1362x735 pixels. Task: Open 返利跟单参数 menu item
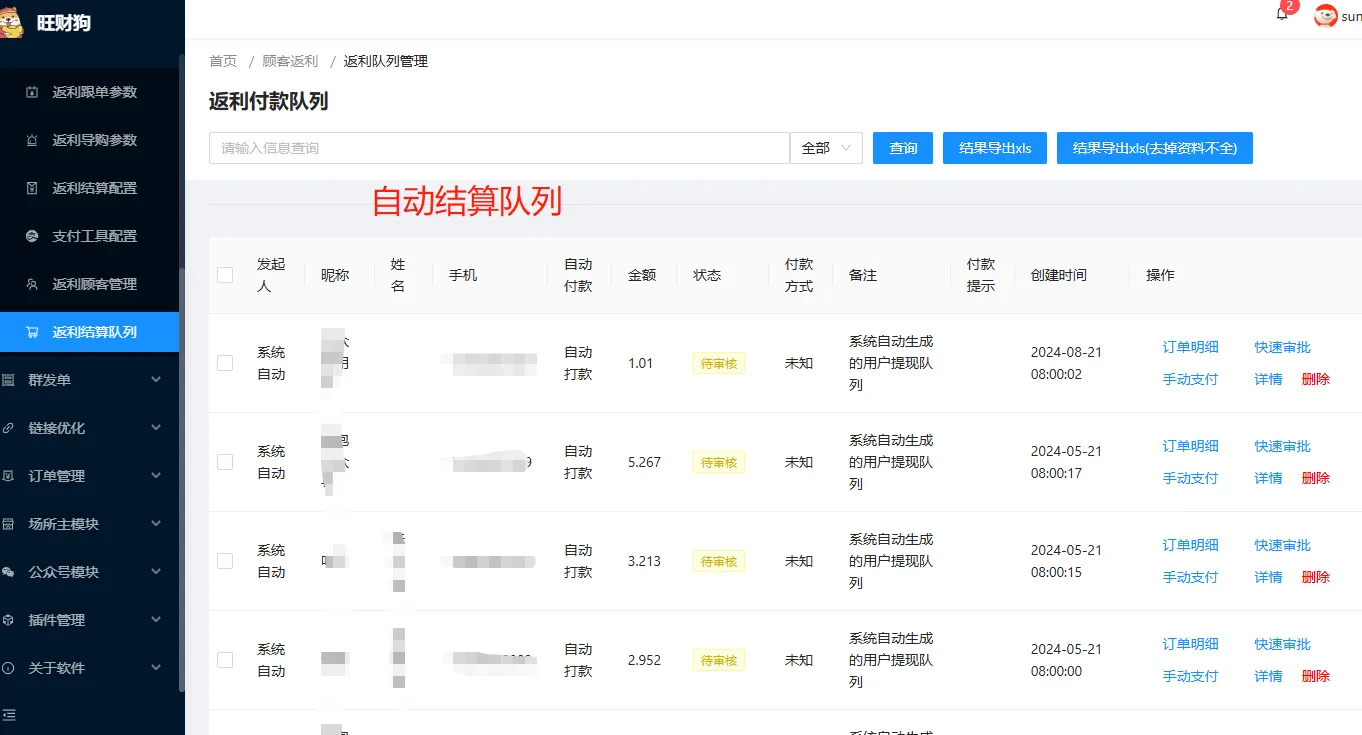coord(94,92)
